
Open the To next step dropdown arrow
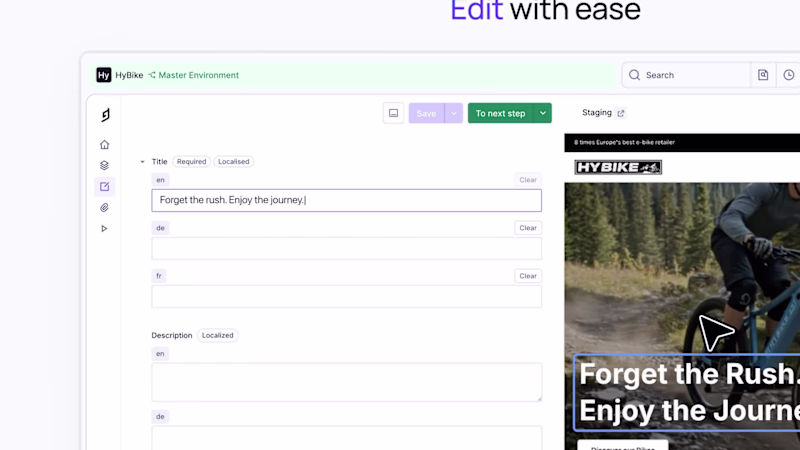(543, 113)
